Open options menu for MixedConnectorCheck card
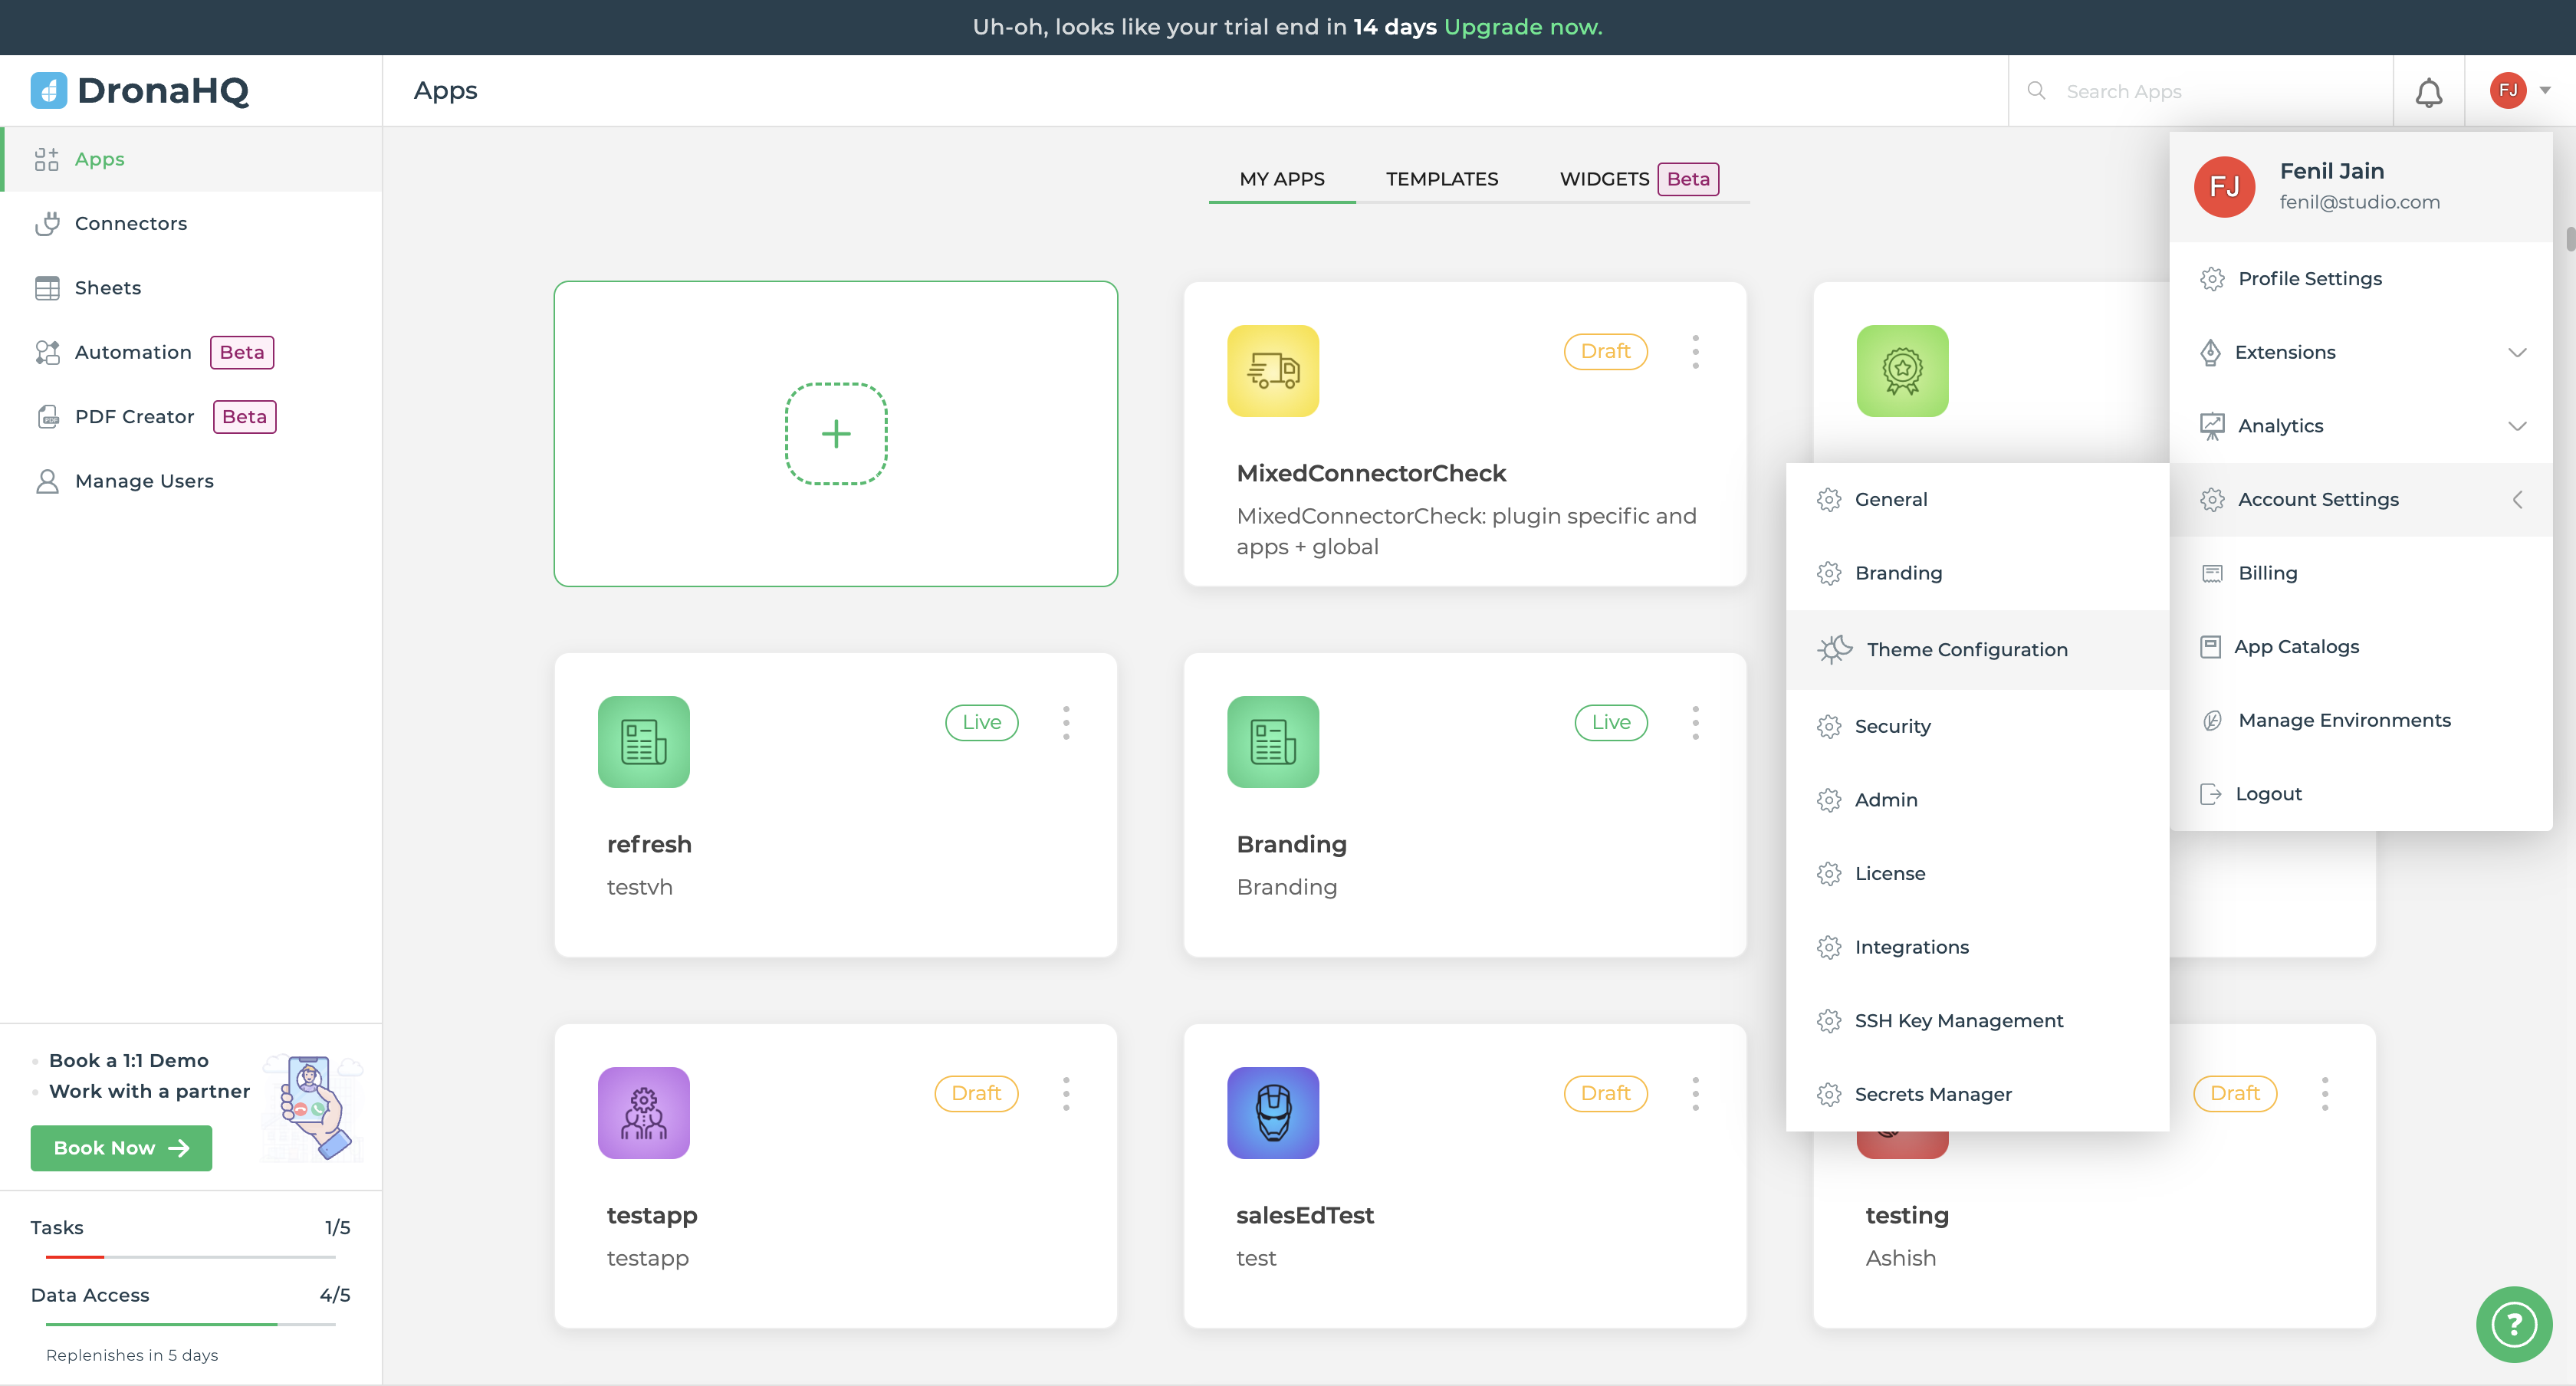Screen dimensions: 2576x1386 coord(1695,352)
